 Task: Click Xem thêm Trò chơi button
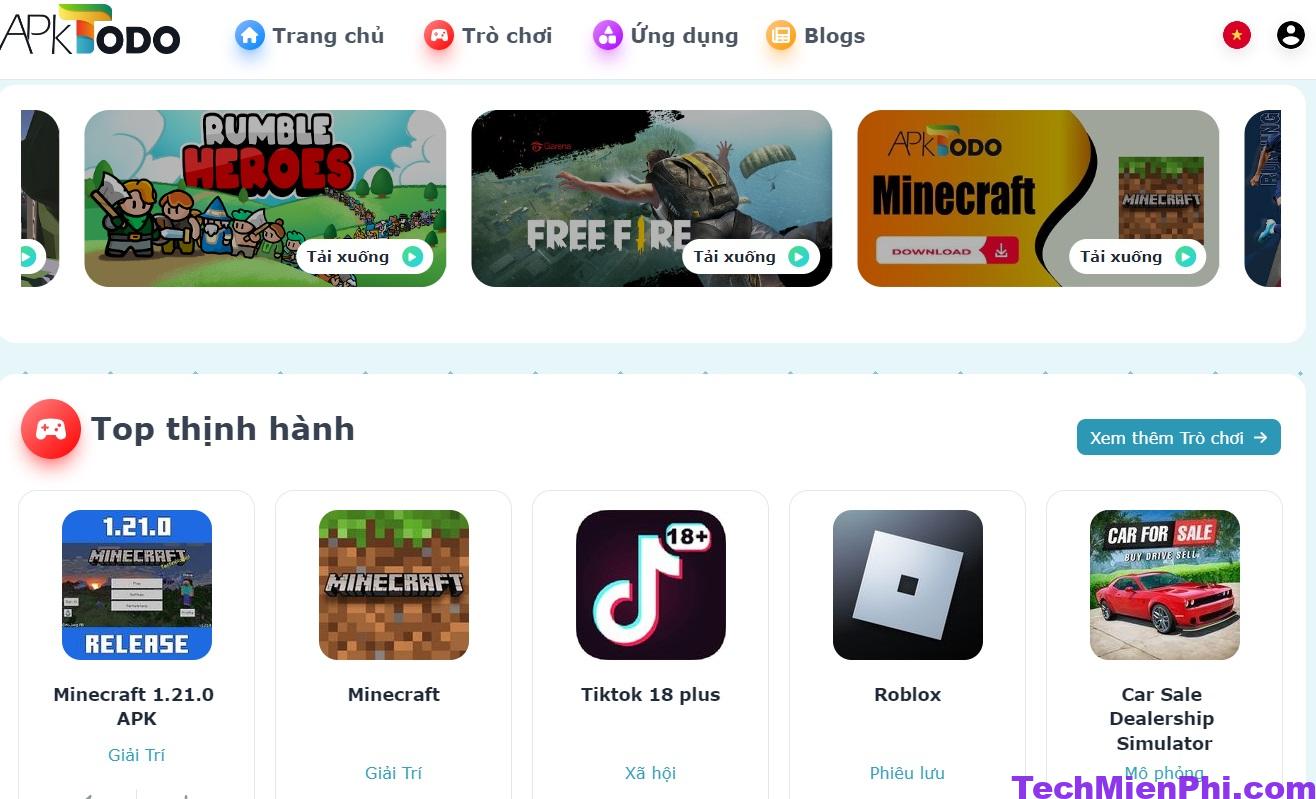pyautogui.click(x=1179, y=437)
